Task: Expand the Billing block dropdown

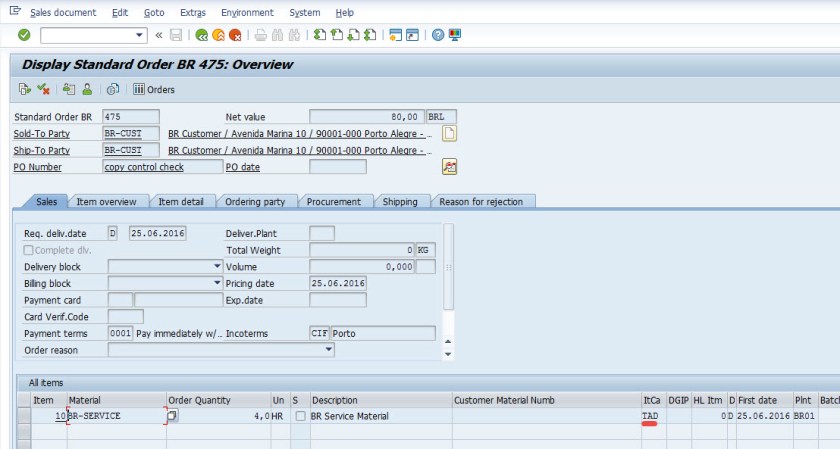Action: pyautogui.click(x=217, y=283)
